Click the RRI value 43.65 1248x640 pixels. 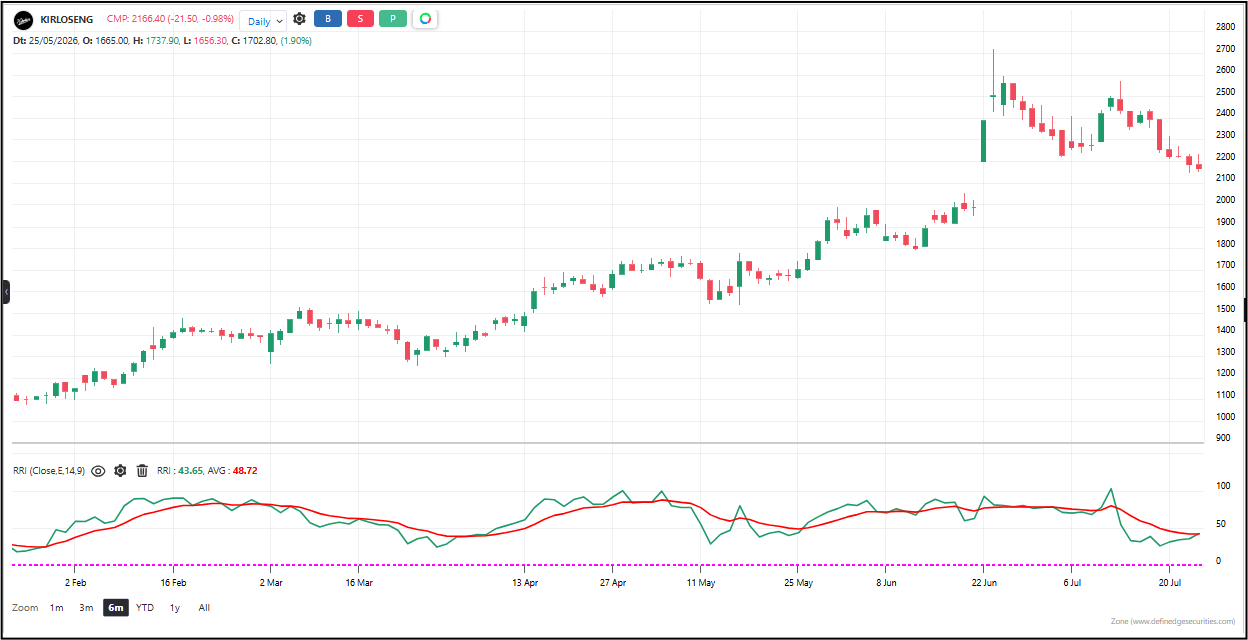pyautogui.click(x=190, y=470)
